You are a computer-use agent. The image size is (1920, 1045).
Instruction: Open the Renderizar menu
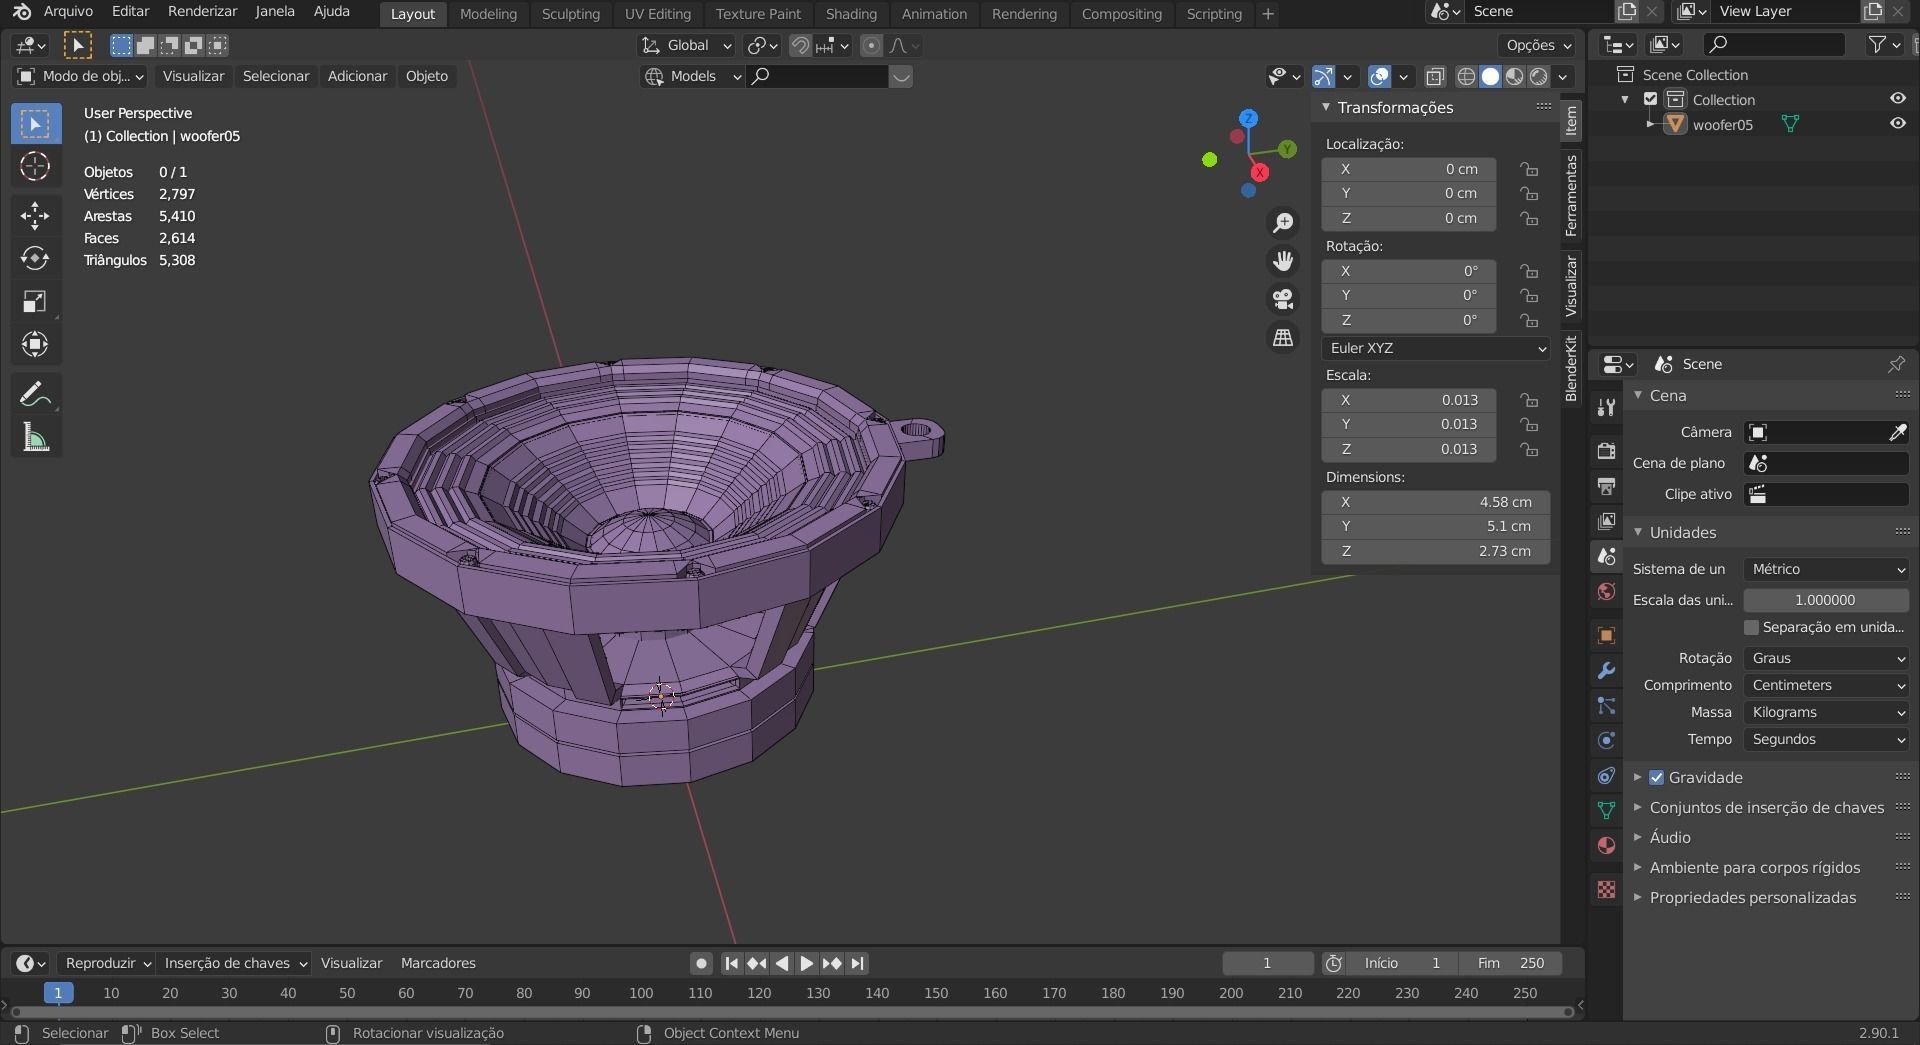click(x=203, y=11)
